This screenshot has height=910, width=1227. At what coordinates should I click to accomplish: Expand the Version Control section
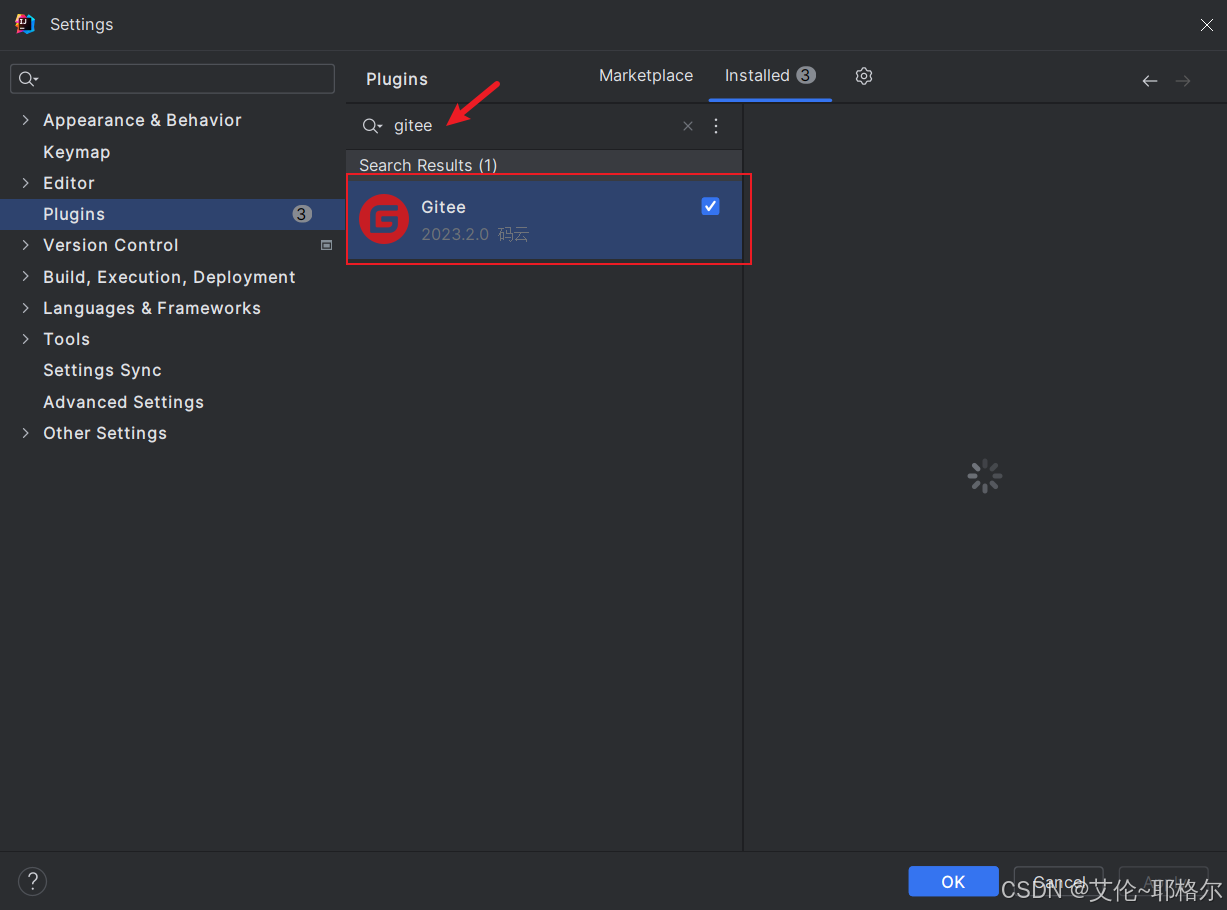click(x=26, y=245)
